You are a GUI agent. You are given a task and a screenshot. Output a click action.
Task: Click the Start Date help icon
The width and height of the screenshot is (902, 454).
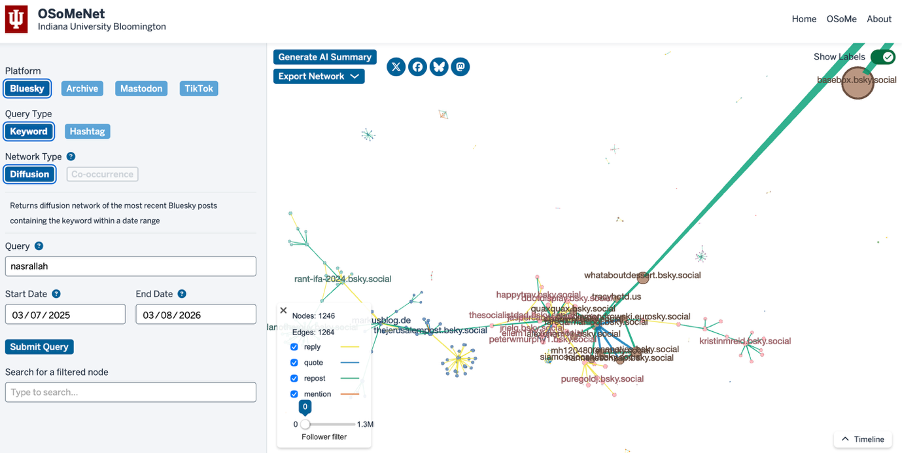(56, 294)
